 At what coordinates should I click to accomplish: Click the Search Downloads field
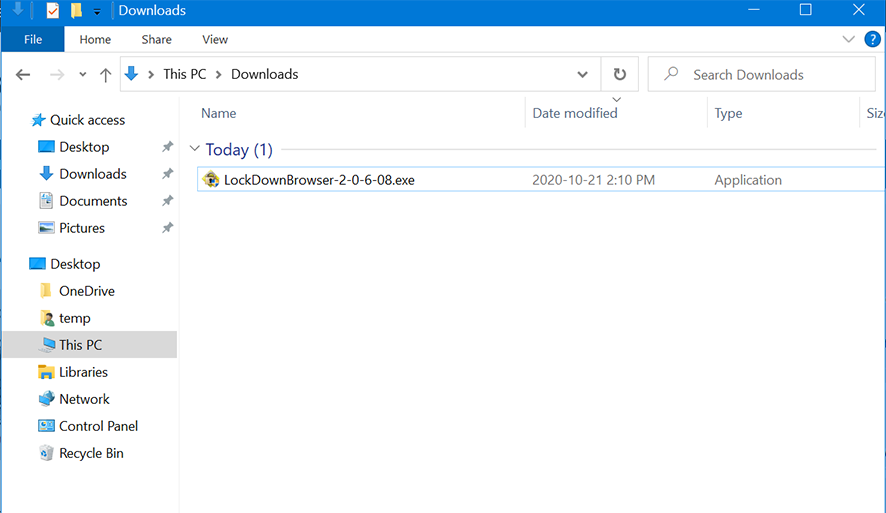pyautogui.click(x=762, y=74)
